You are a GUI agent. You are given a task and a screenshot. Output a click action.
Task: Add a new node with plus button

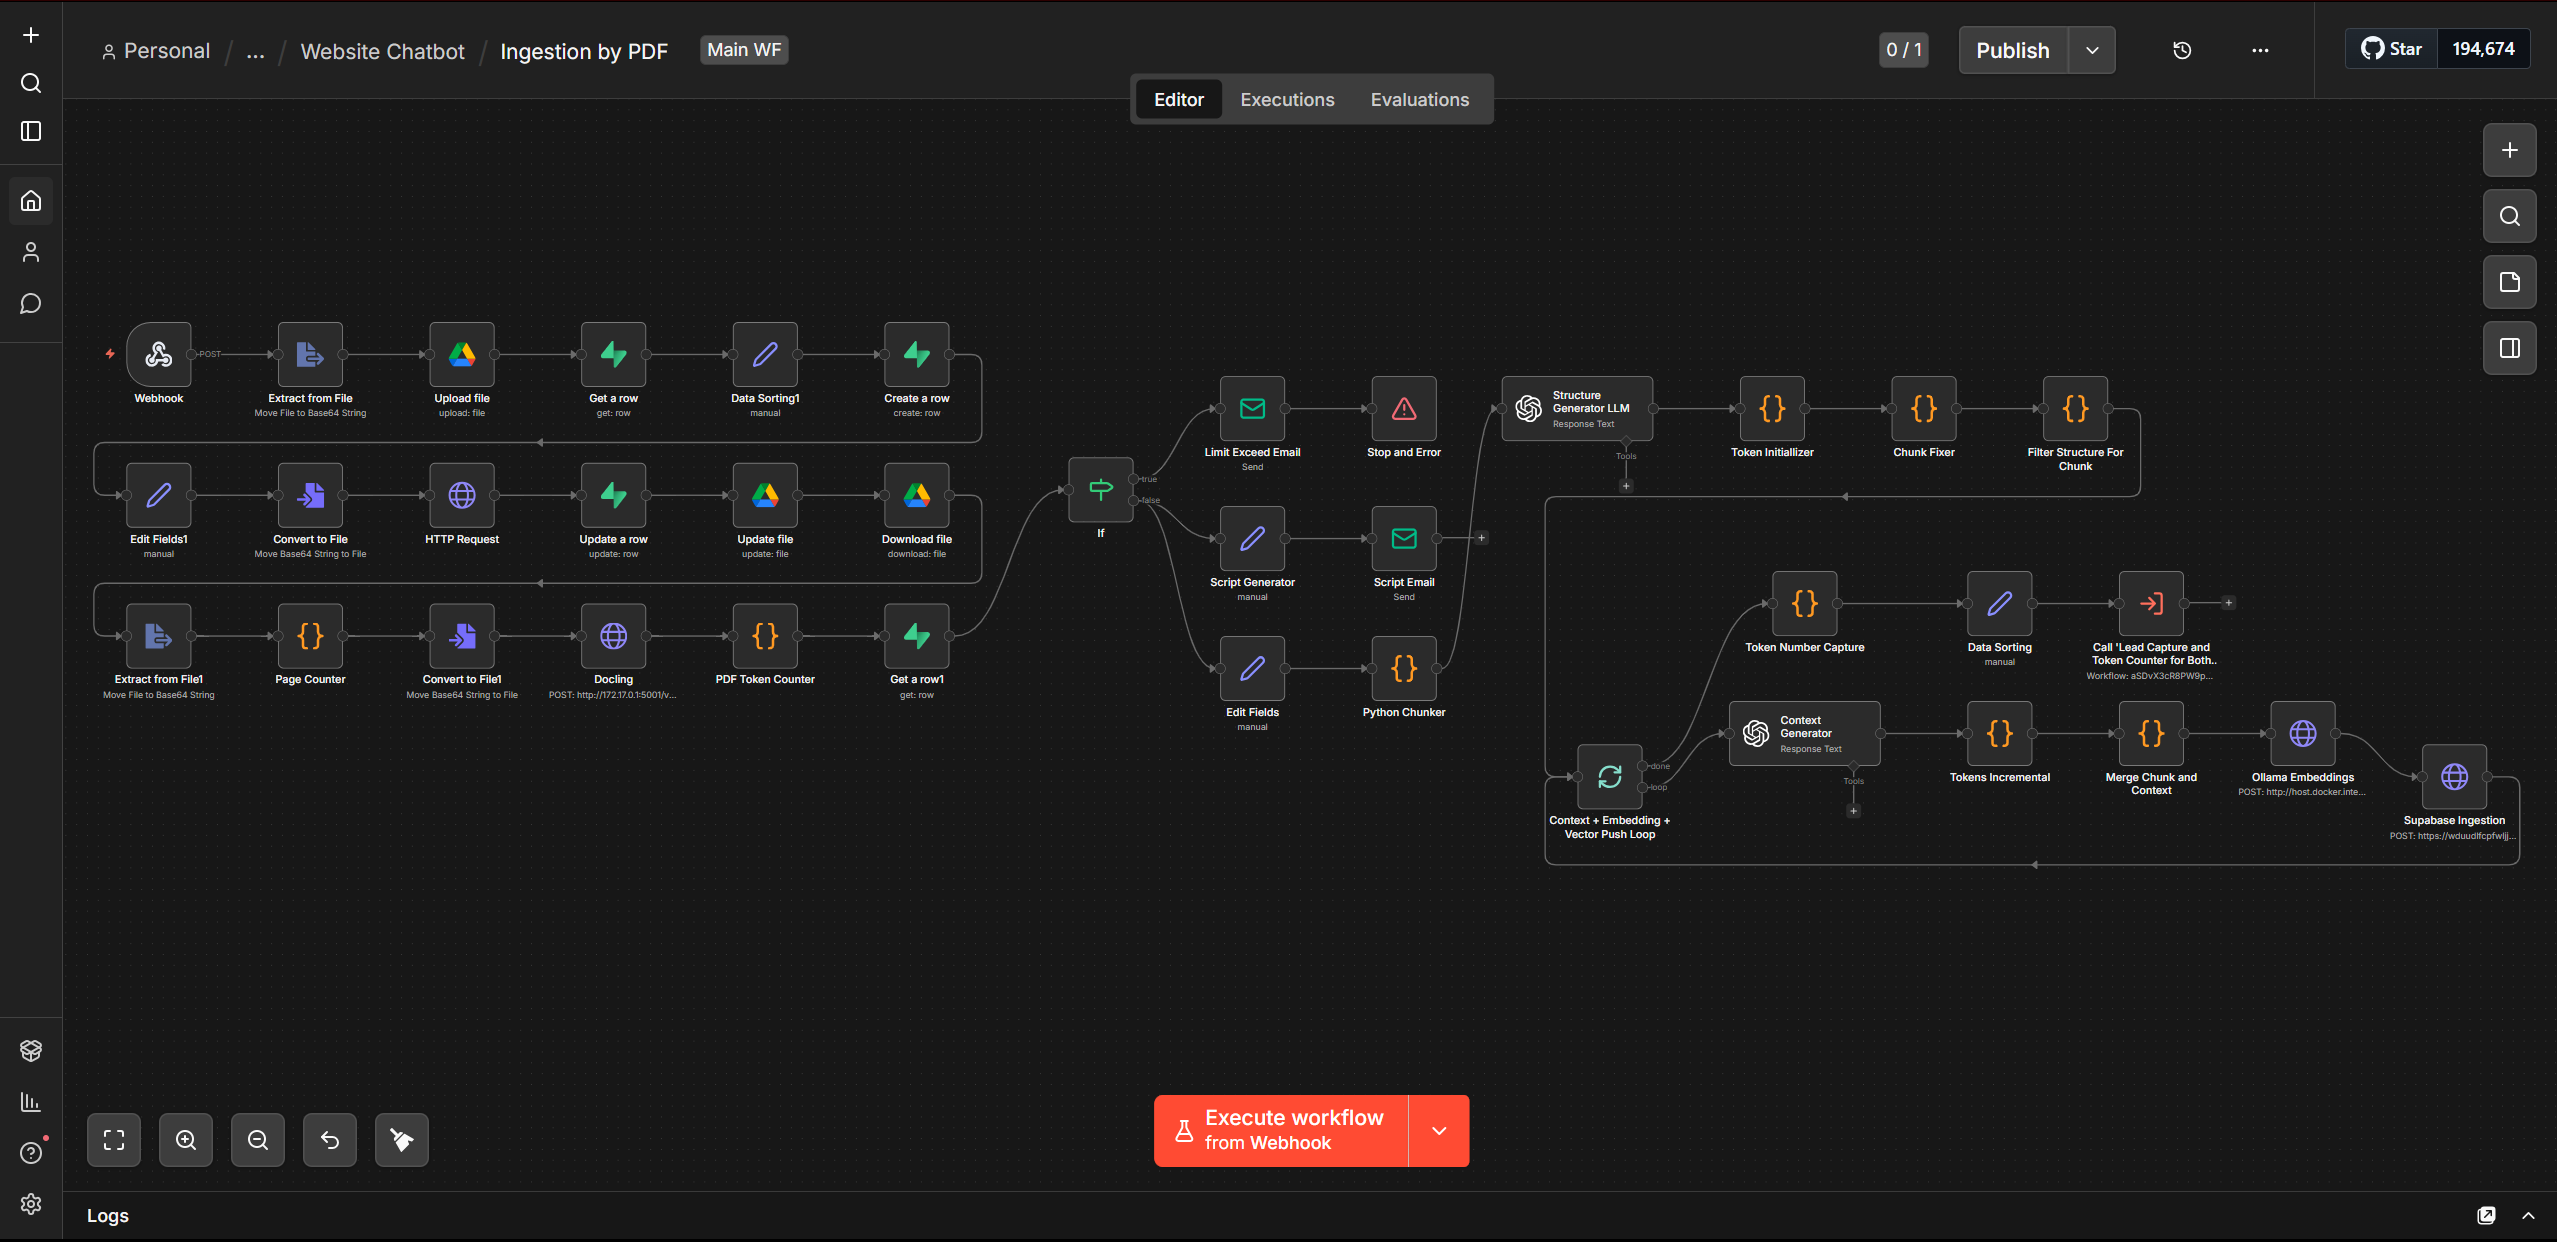point(2510,150)
